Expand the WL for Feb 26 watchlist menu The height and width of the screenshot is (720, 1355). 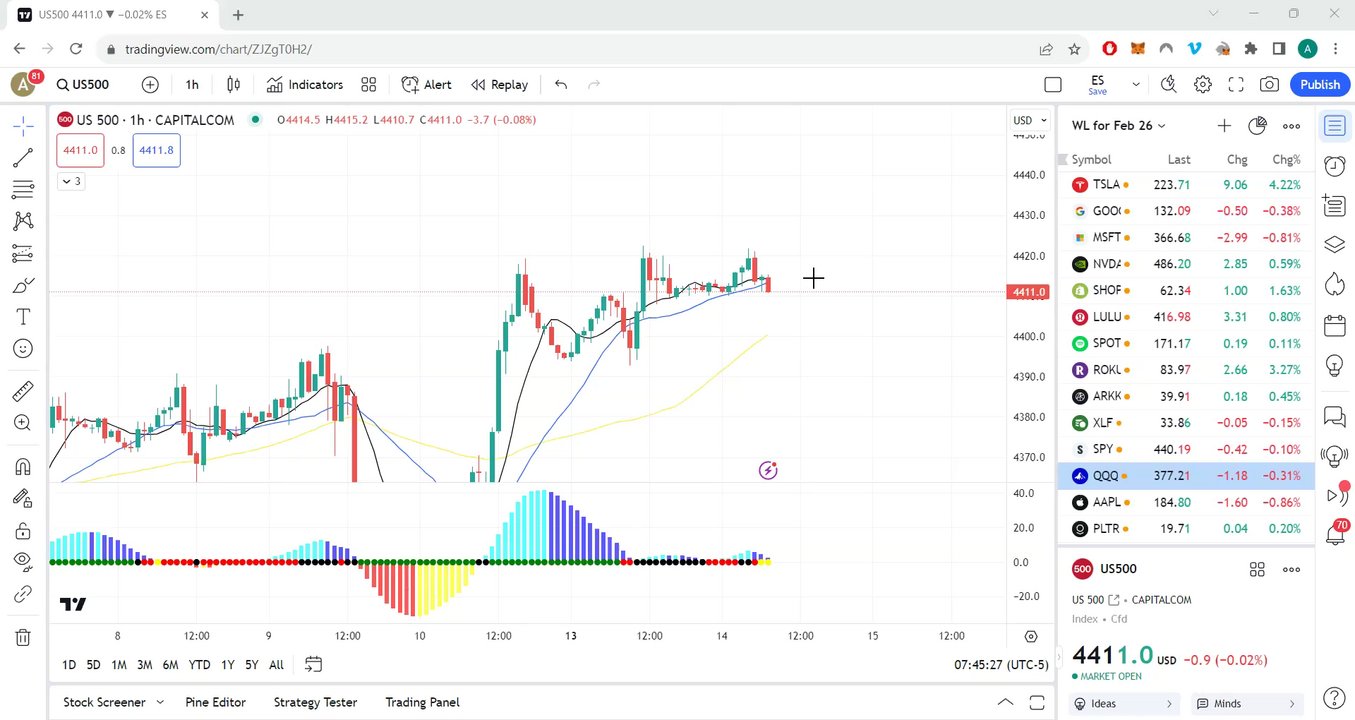(1119, 125)
